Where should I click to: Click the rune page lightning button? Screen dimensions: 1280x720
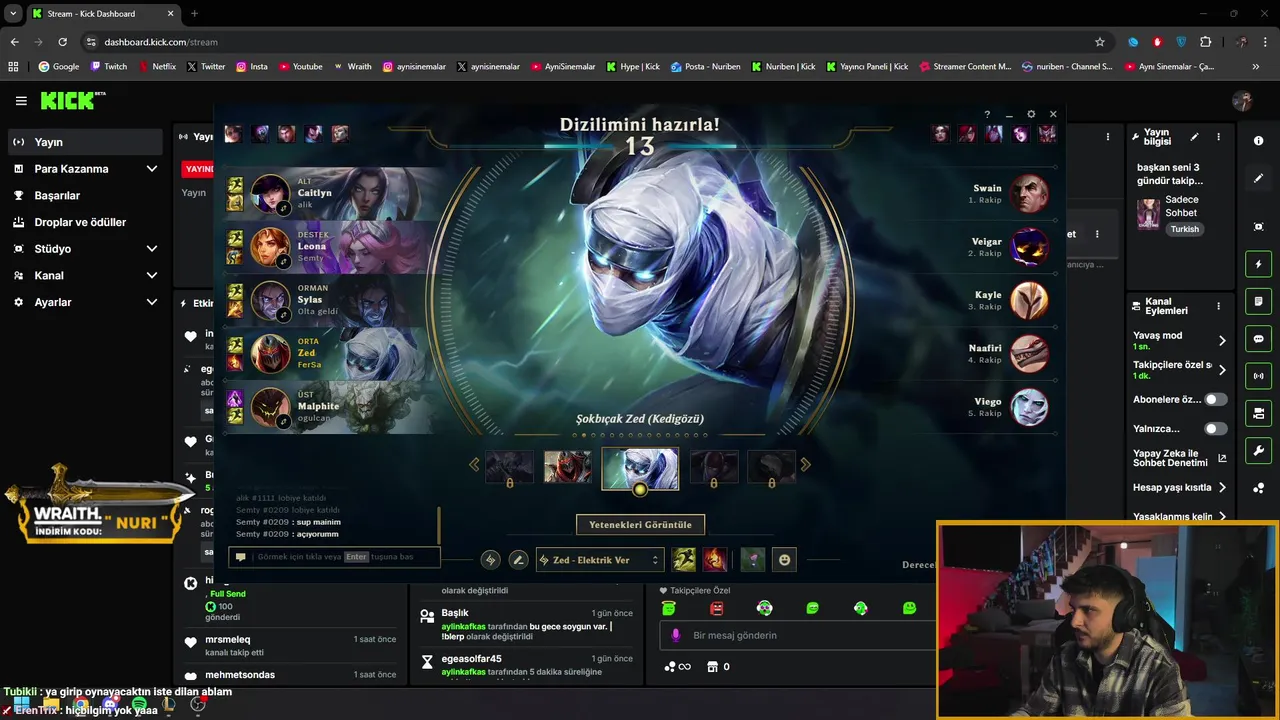coord(490,560)
